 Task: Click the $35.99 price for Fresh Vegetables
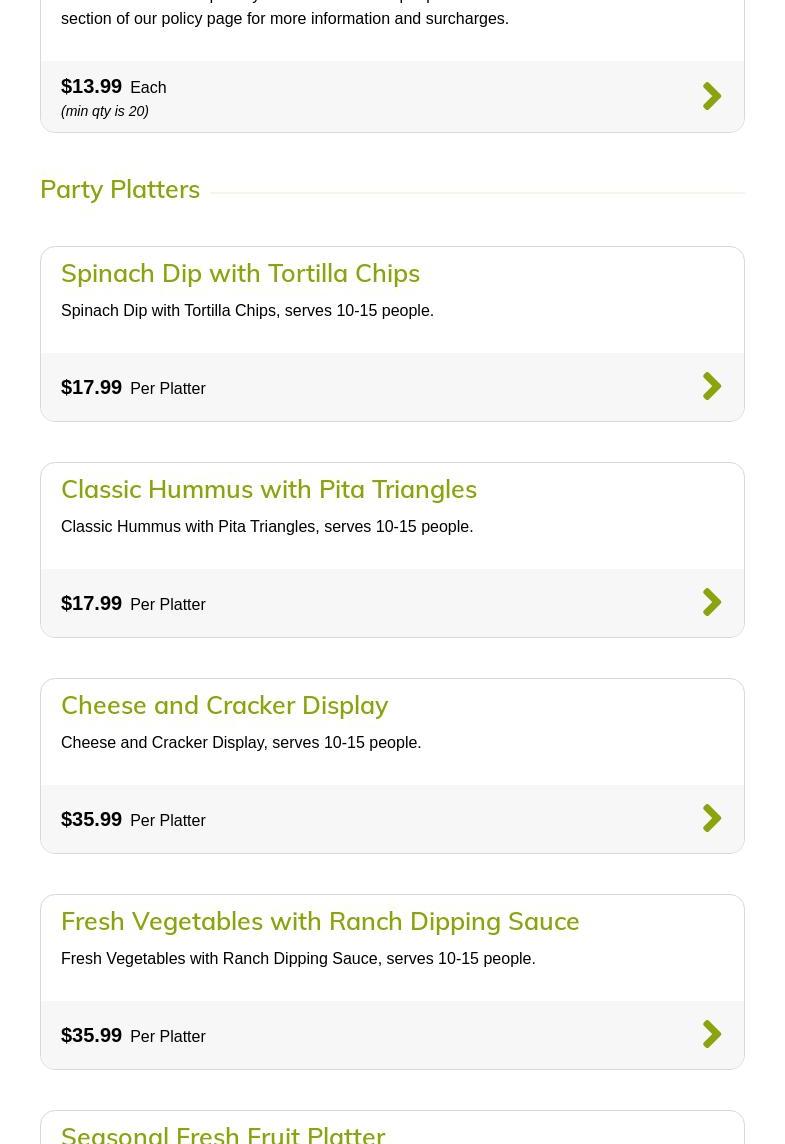coord(92,1035)
